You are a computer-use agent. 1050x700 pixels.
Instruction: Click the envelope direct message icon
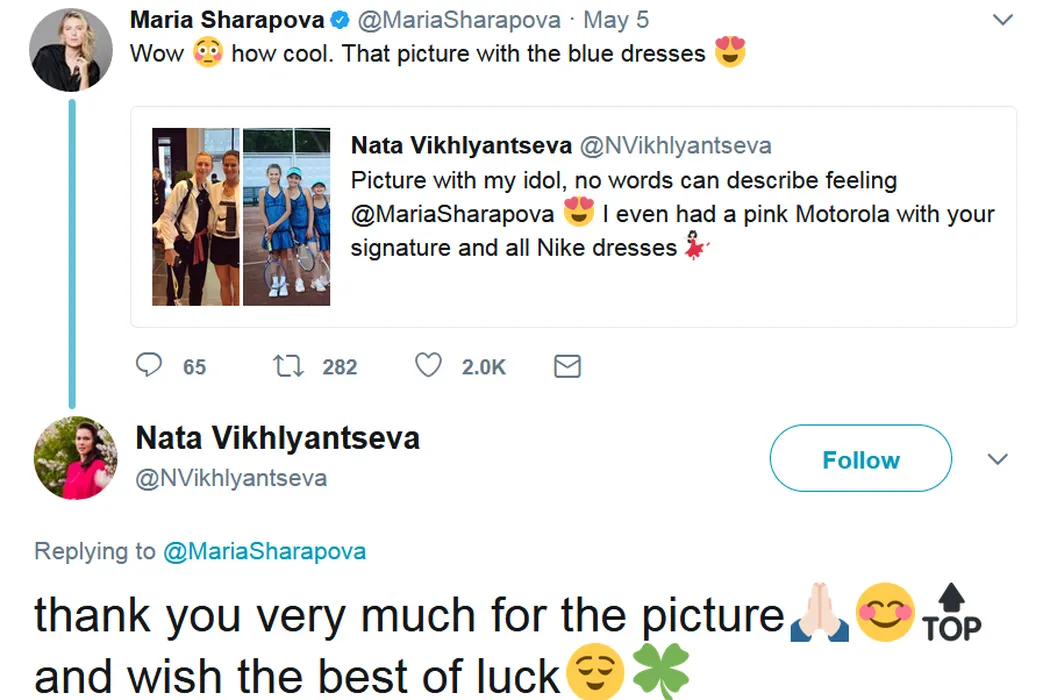pos(567,366)
